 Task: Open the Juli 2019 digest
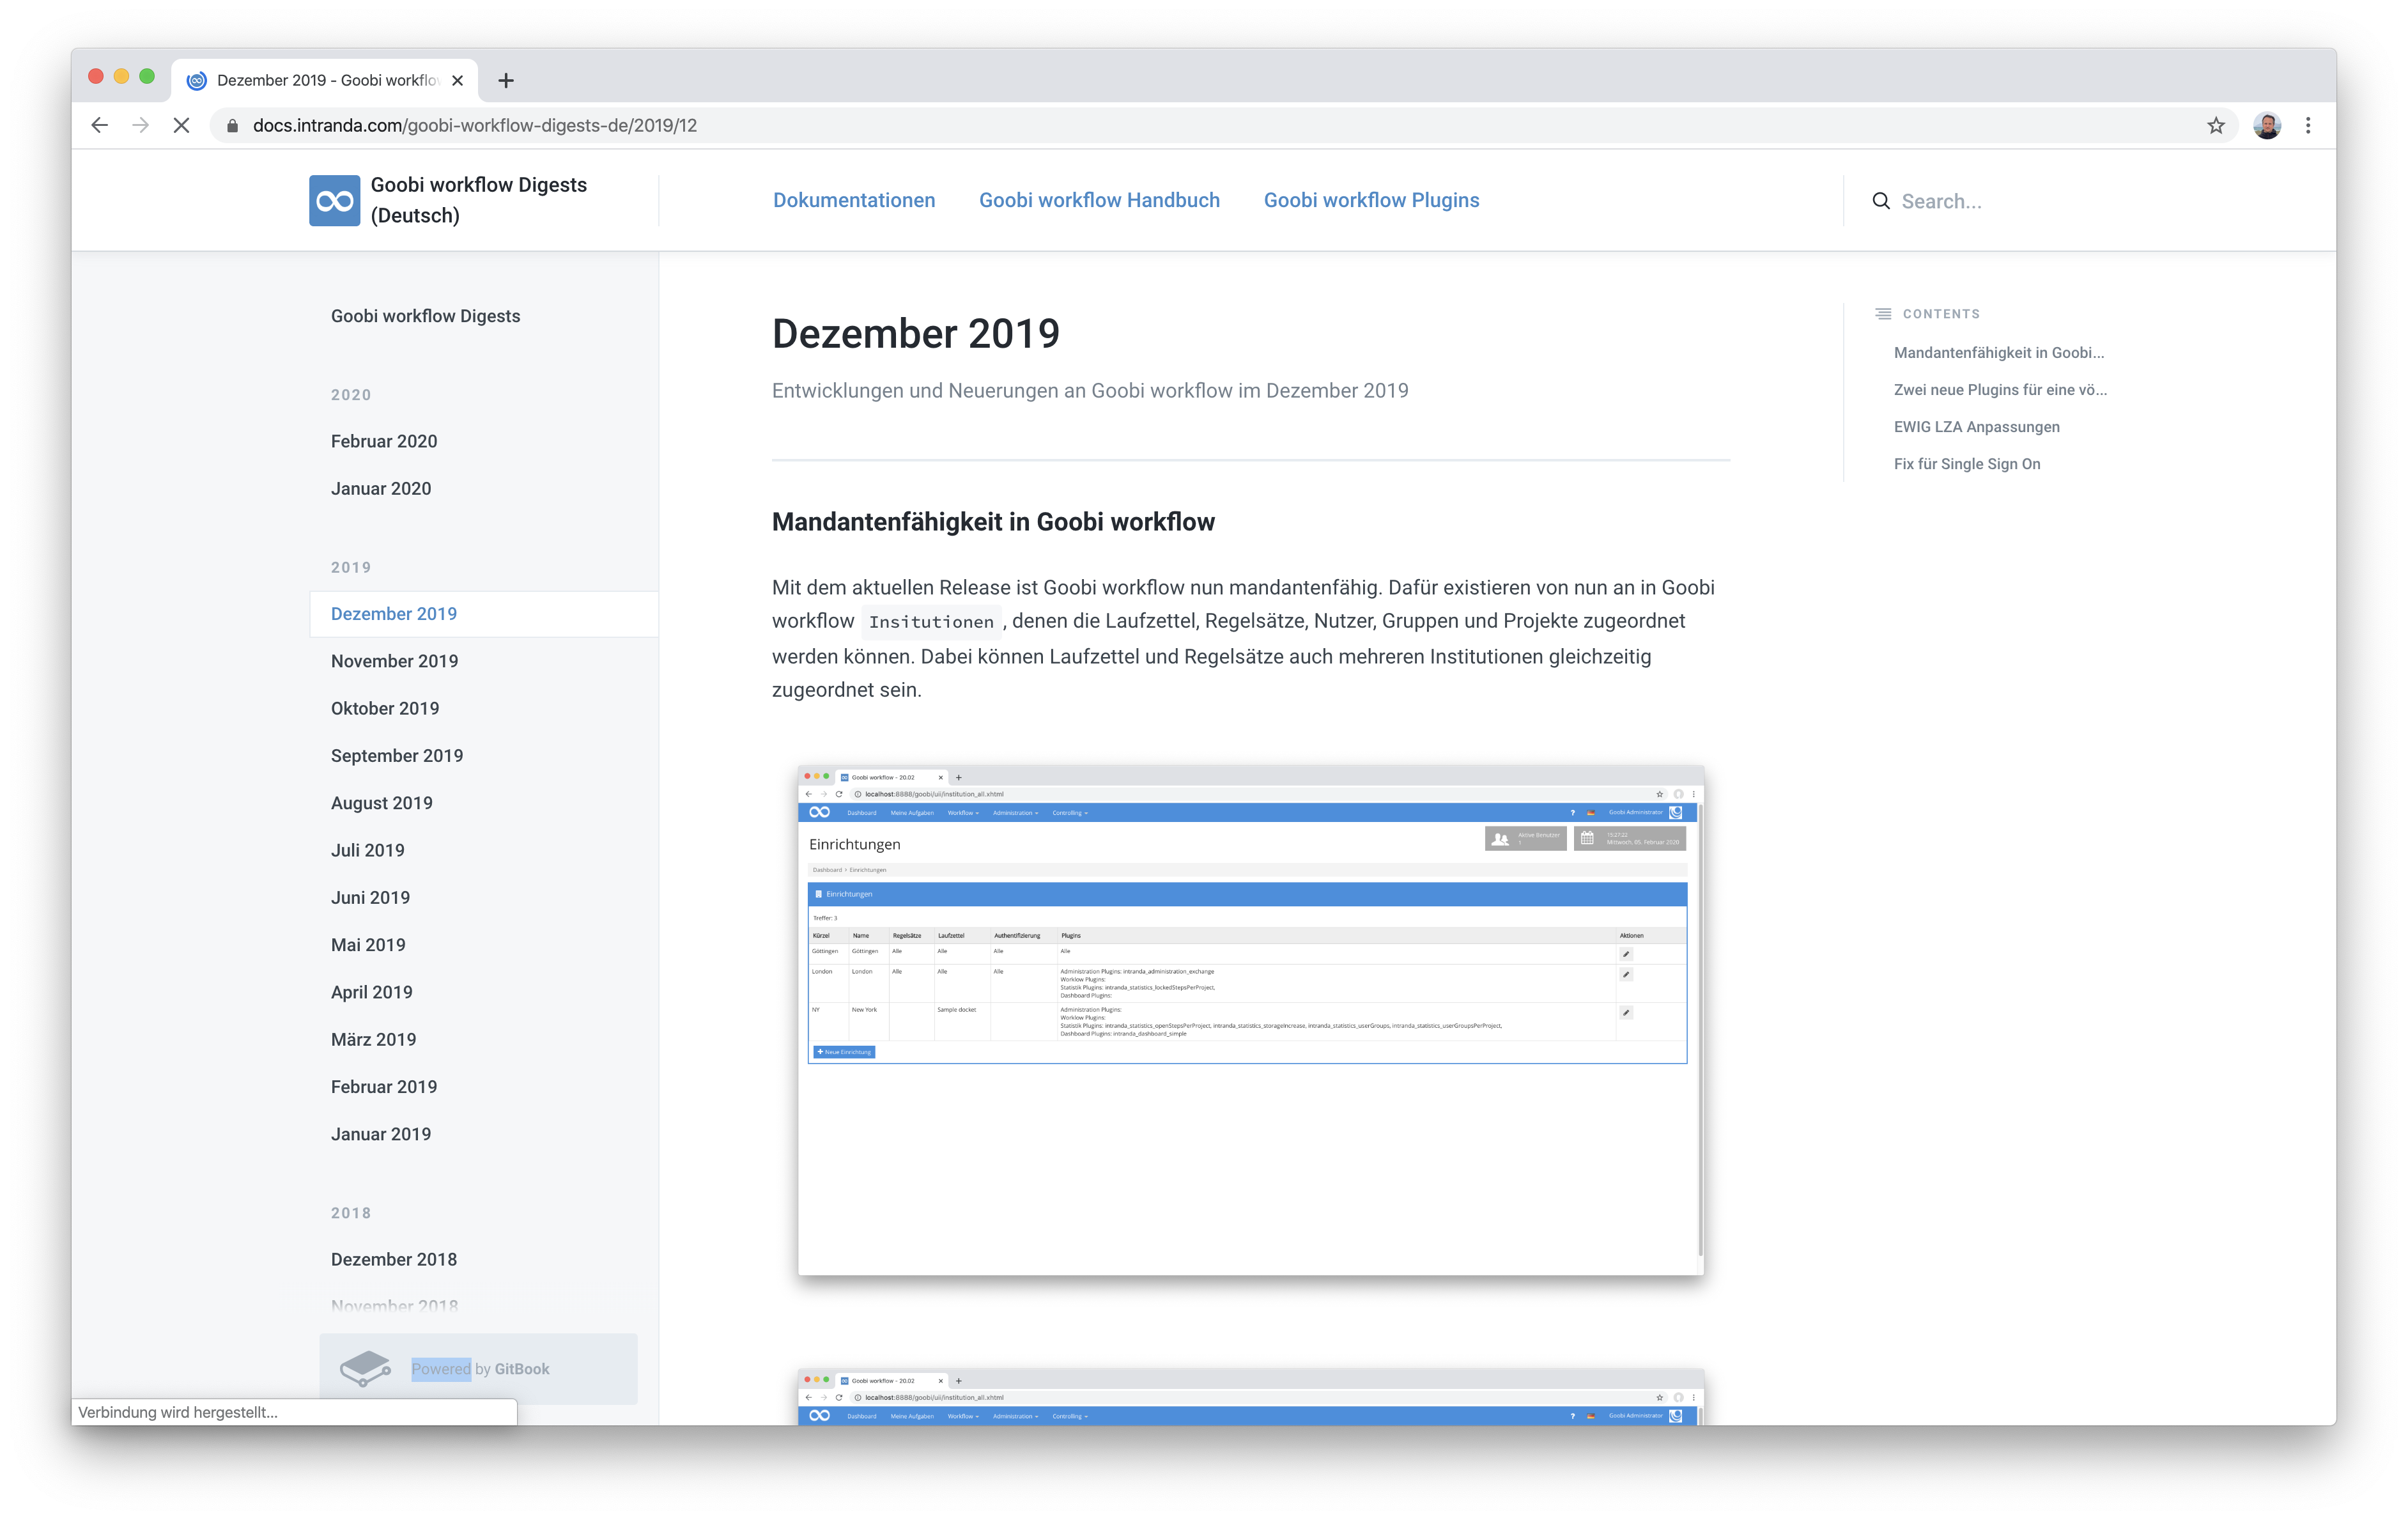368,850
